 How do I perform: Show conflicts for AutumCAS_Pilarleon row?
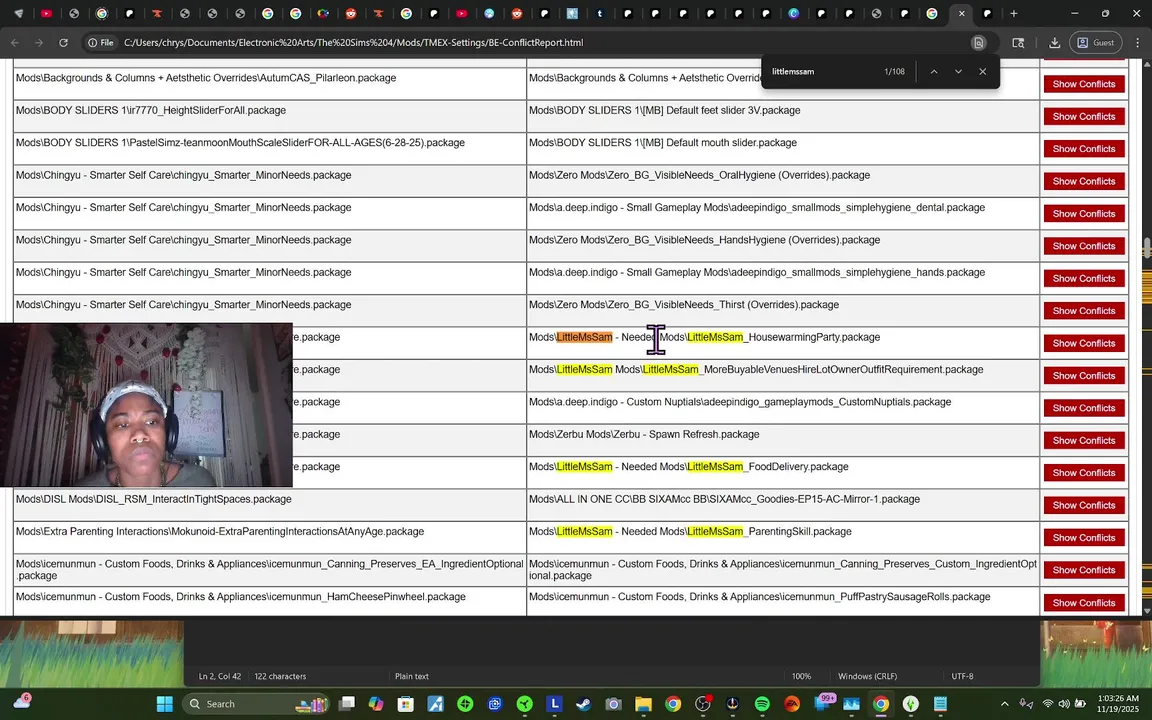tap(1084, 84)
